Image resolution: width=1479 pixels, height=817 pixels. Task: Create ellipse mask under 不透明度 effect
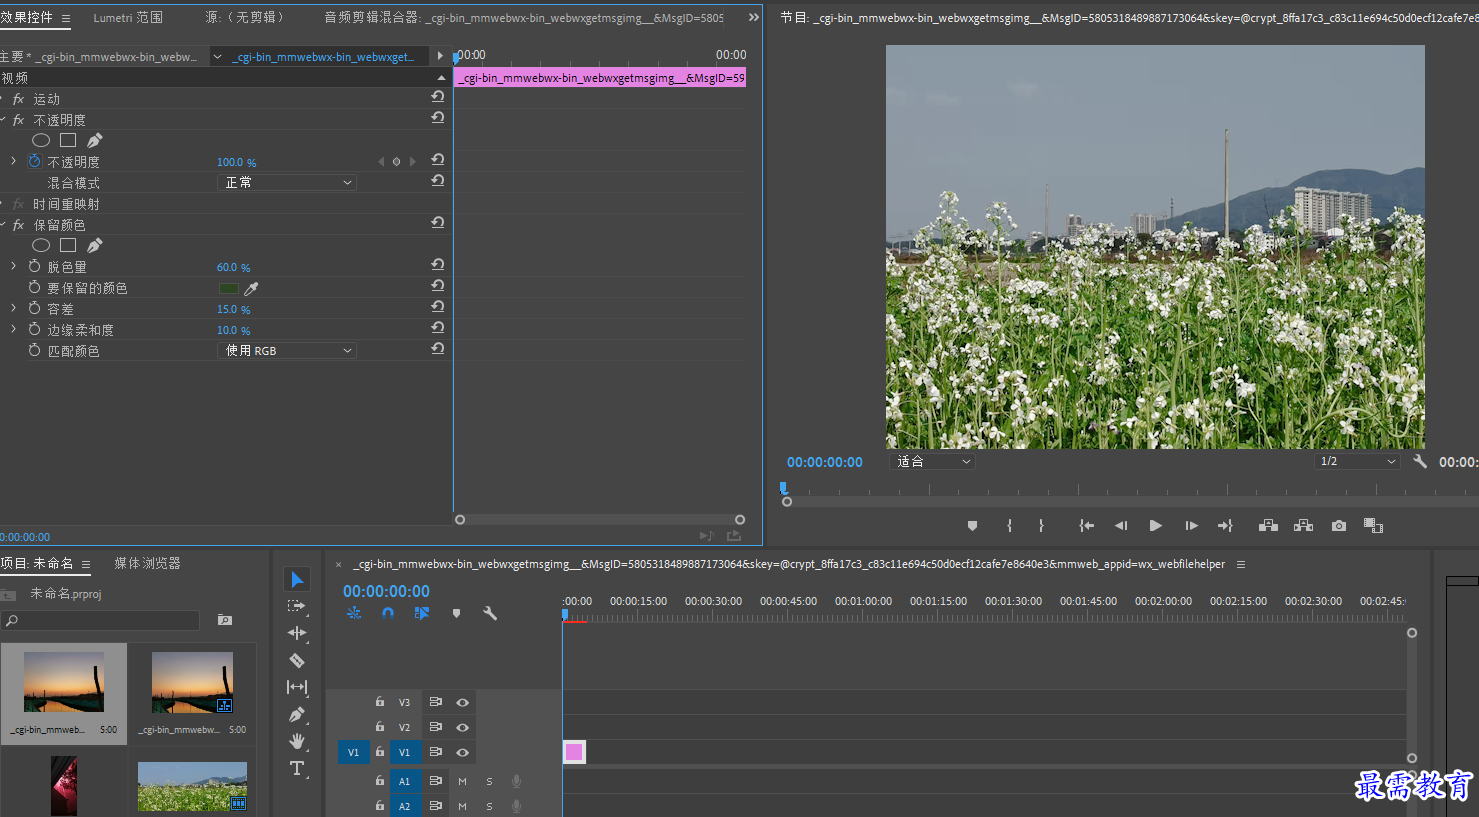click(x=41, y=140)
